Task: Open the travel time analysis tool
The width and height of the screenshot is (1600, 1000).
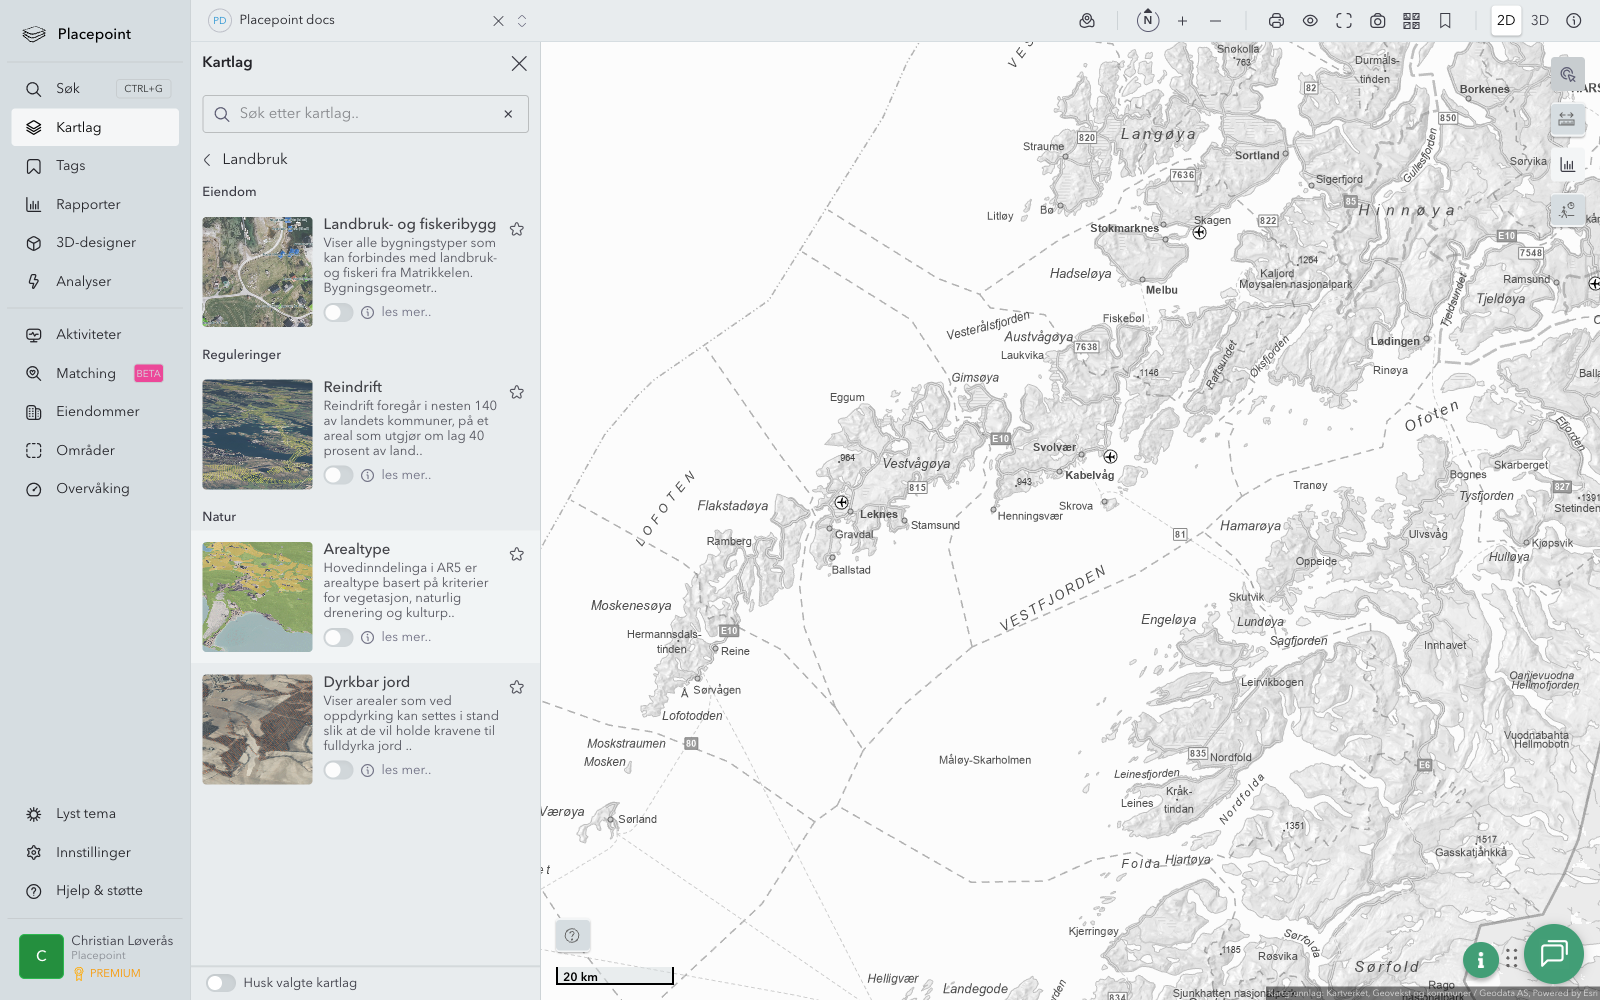Action: click(x=1566, y=210)
